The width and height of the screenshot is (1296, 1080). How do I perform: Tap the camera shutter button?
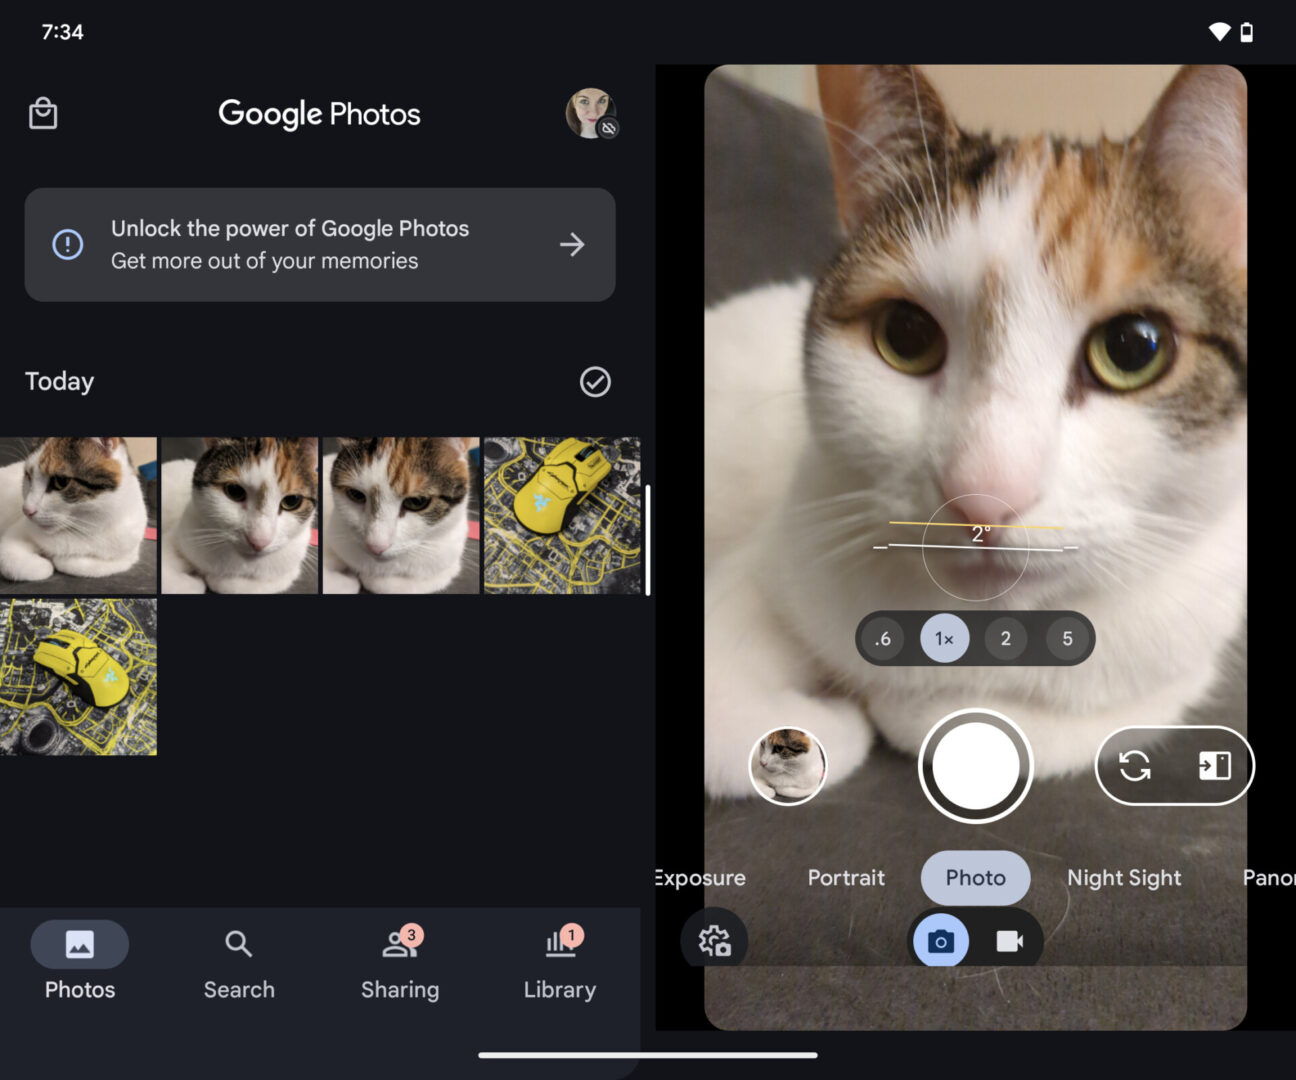pyautogui.click(x=975, y=766)
